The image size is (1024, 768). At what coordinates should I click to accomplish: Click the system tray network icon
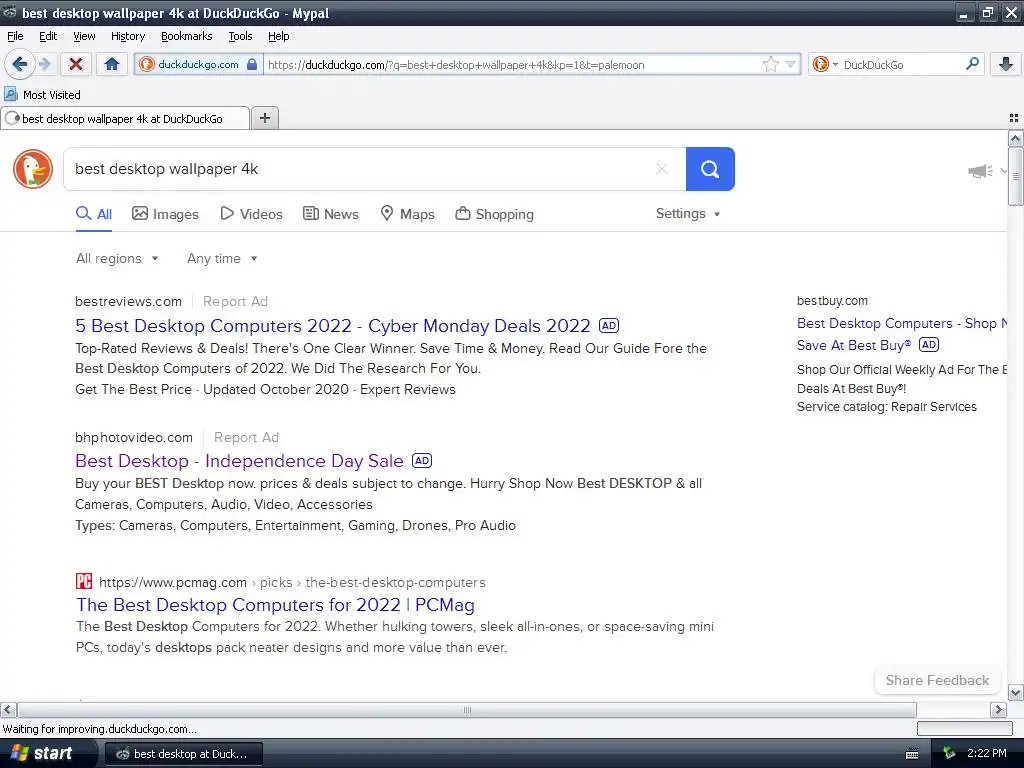tap(949, 754)
